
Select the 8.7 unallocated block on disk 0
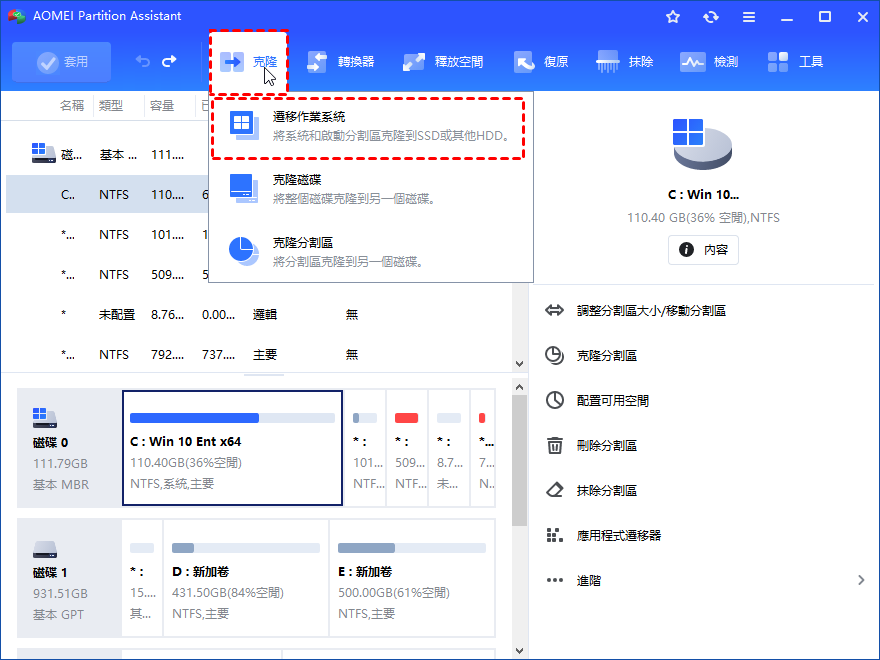coord(449,448)
